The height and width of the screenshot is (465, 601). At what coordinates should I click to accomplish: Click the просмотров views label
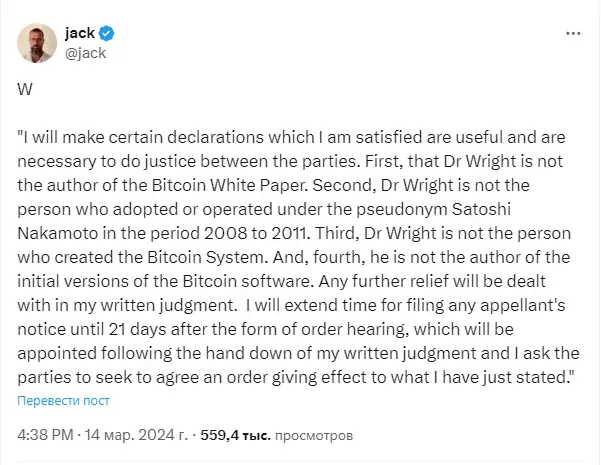click(314, 435)
